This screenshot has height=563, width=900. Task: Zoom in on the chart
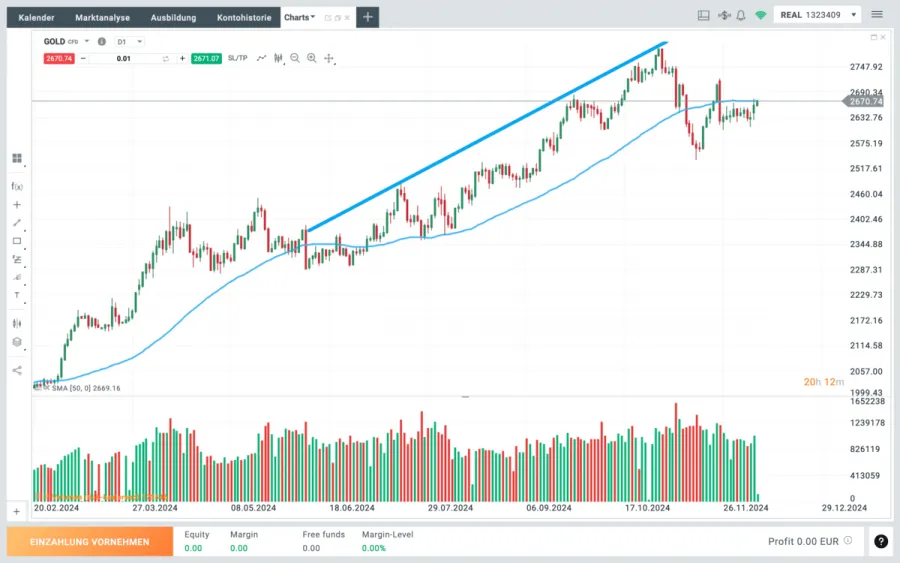(x=311, y=58)
